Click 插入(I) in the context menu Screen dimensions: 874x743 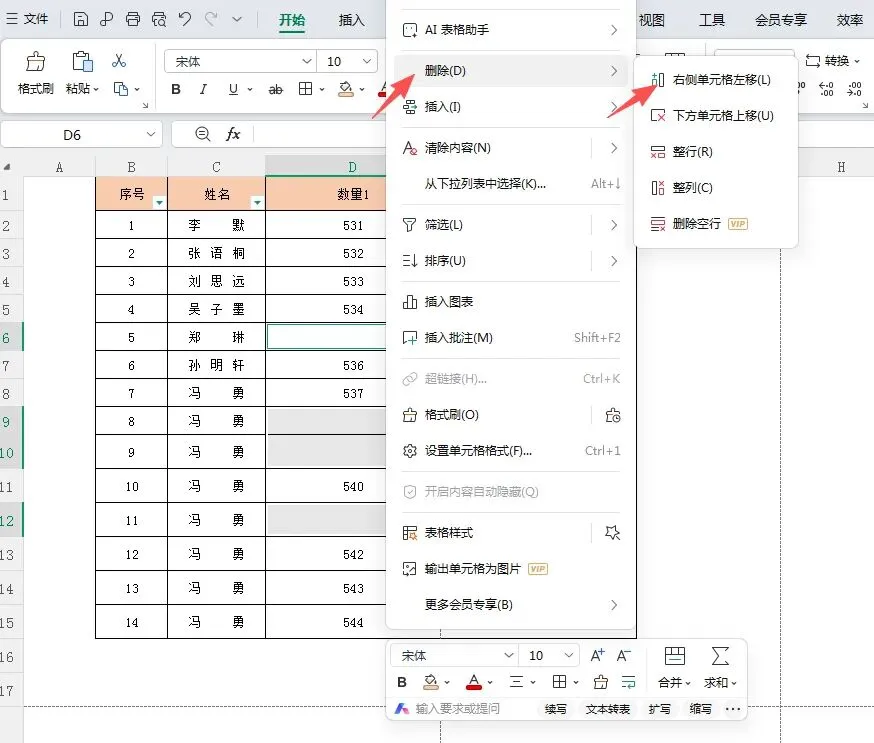pos(510,106)
